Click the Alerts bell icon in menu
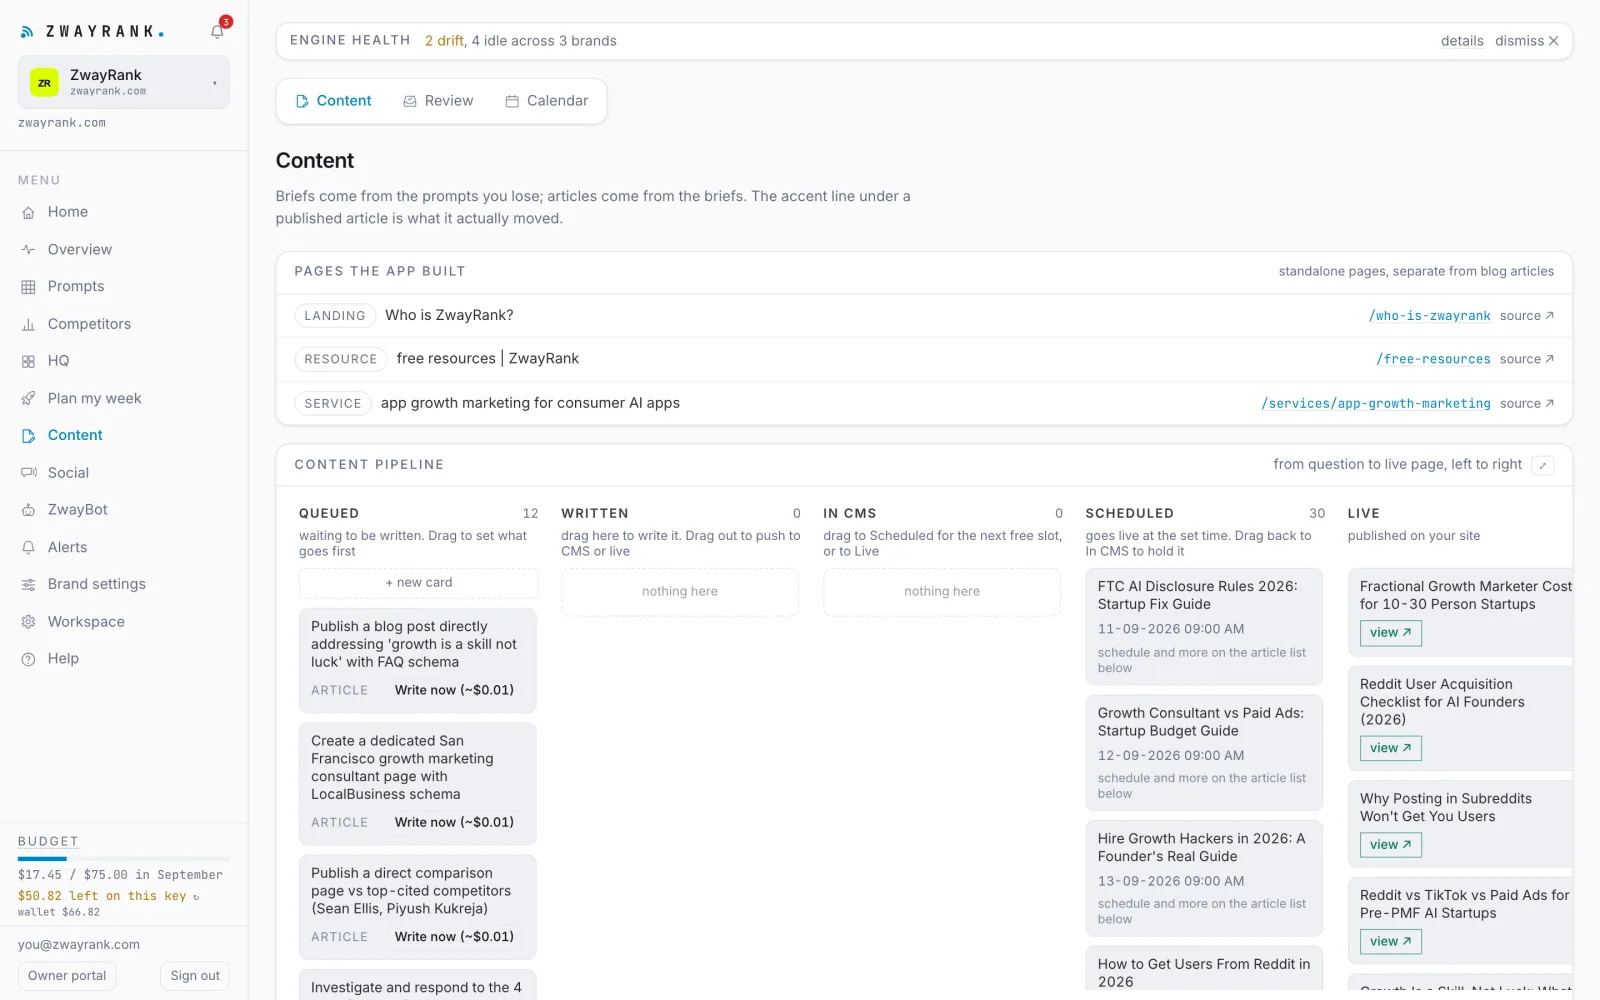Screen dimensions: 1600x1000 point(28,547)
